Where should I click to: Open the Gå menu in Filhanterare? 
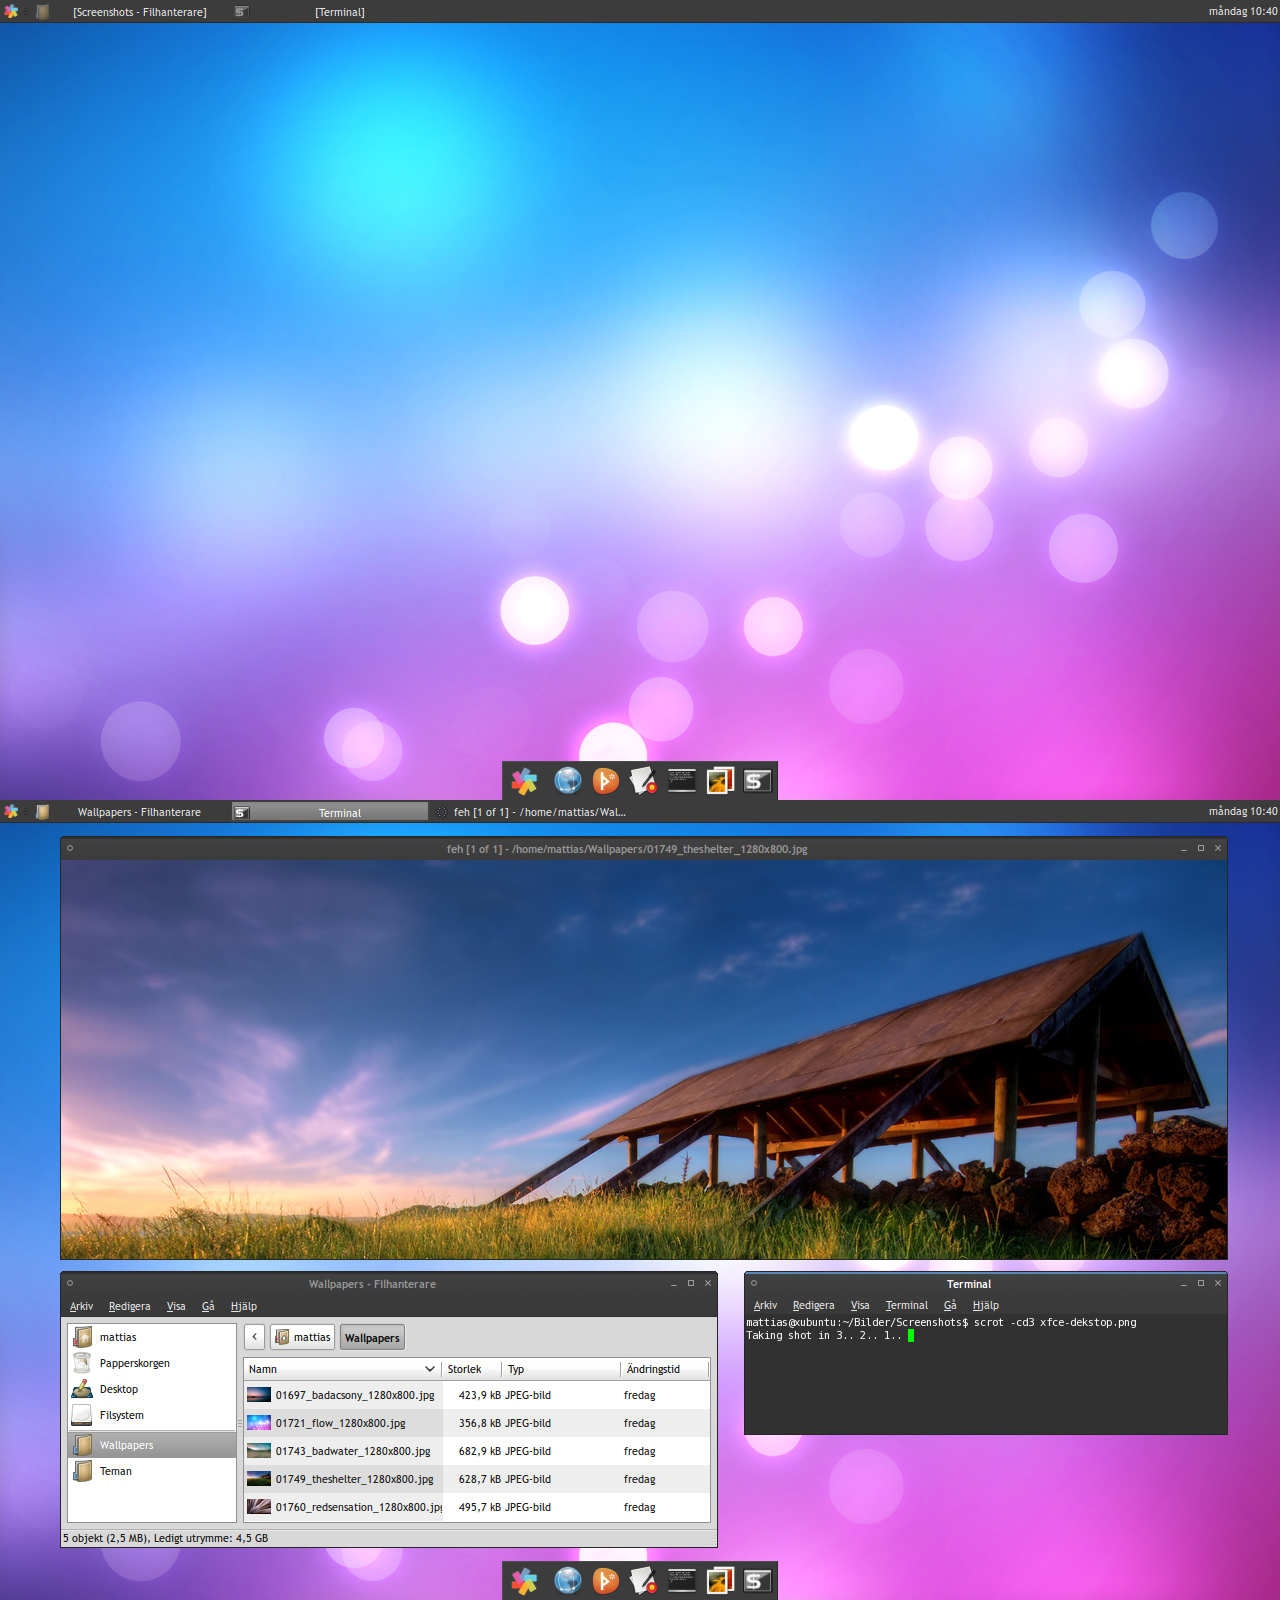[208, 1306]
